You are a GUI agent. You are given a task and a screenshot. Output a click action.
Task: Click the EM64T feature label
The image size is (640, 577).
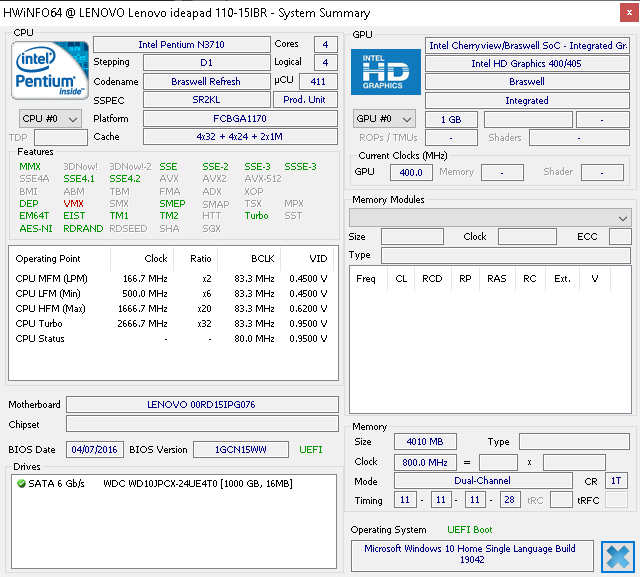(34, 215)
